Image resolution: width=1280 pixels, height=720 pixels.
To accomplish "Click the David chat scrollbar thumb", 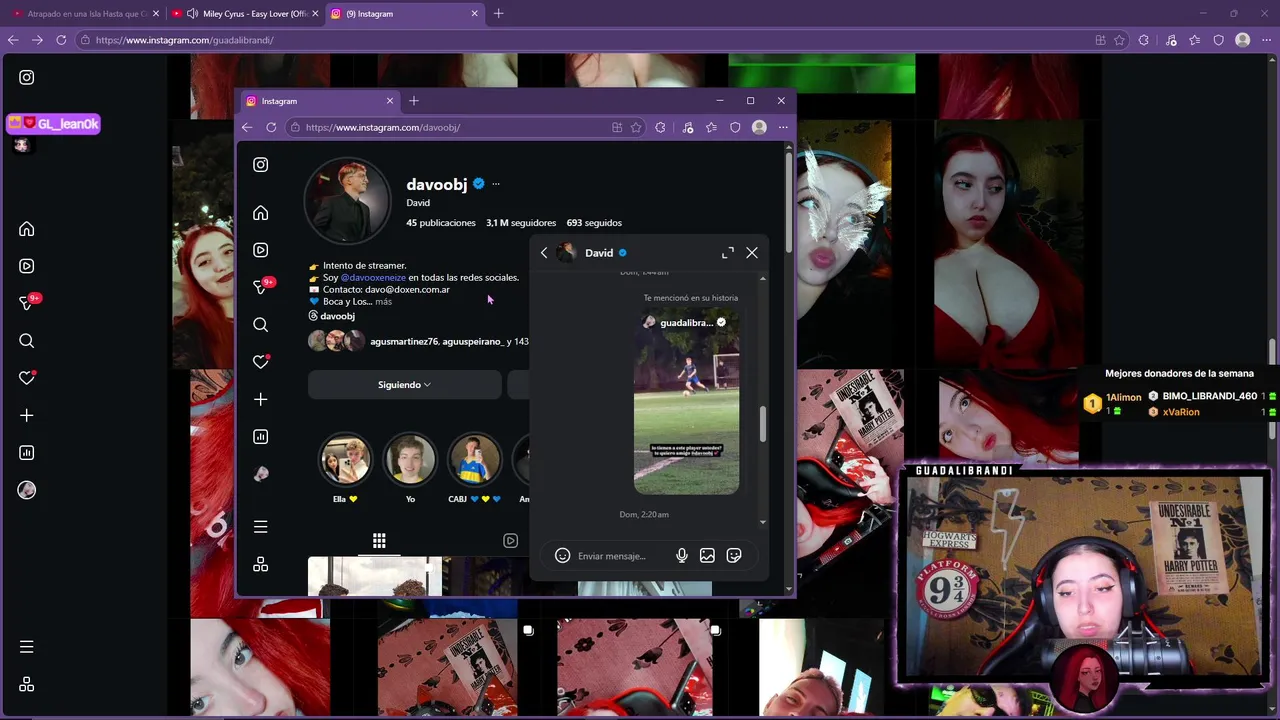I will pos(763,424).
